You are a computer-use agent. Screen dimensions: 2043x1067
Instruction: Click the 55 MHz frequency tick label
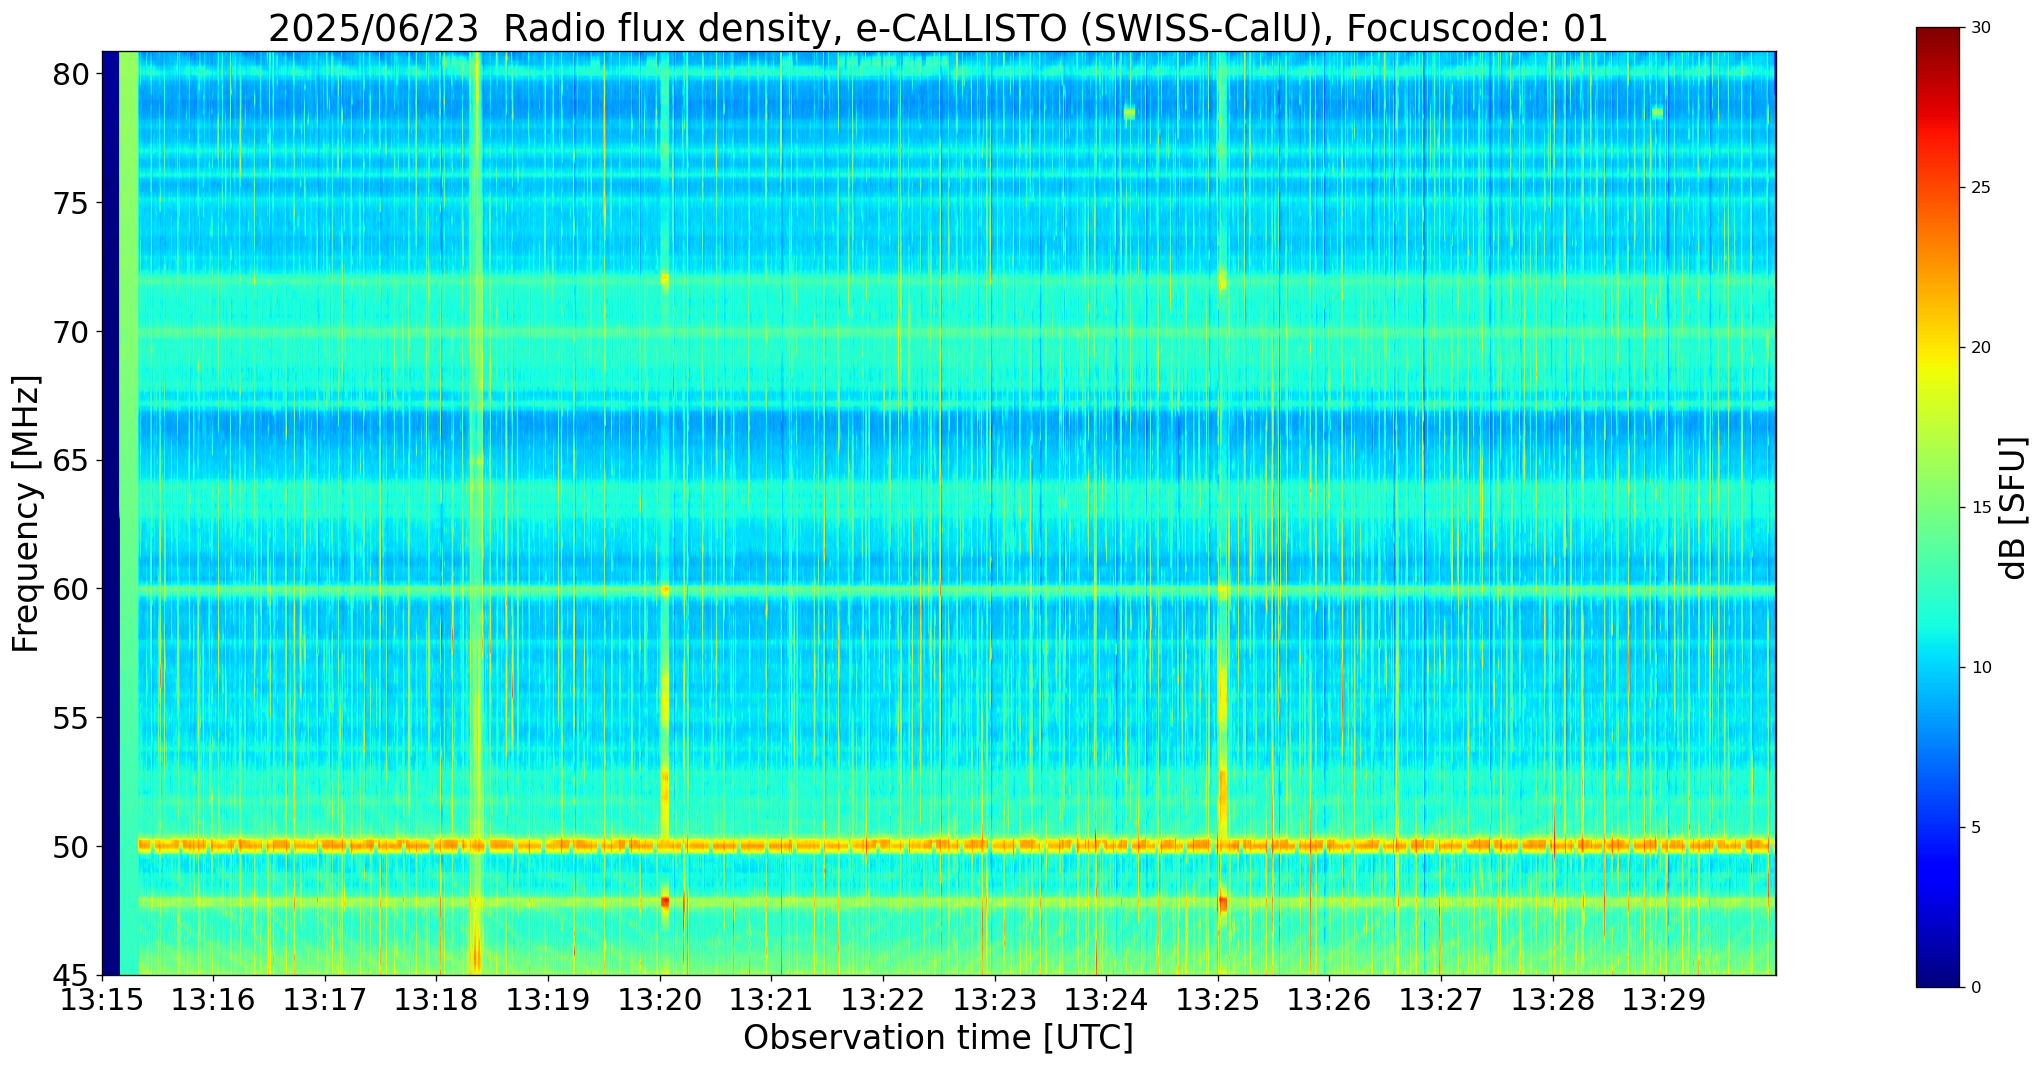pyautogui.click(x=71, y=718)
